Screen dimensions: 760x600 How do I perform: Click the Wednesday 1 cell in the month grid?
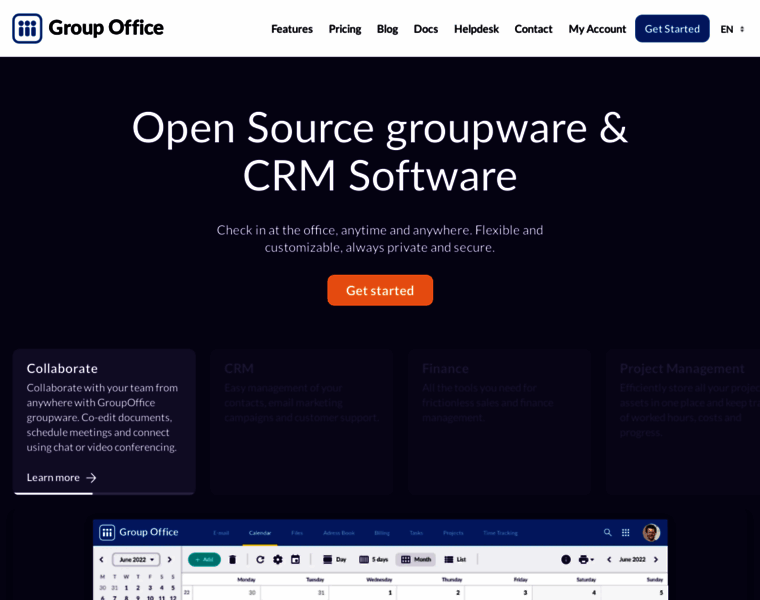363,593
